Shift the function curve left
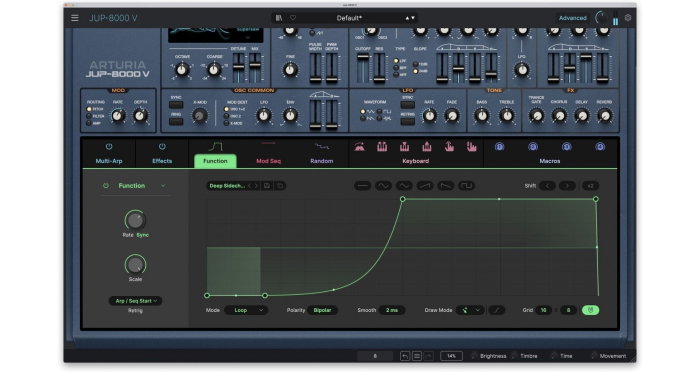The image size is (700, 372). pyautogui.click(x=548, y=186)
